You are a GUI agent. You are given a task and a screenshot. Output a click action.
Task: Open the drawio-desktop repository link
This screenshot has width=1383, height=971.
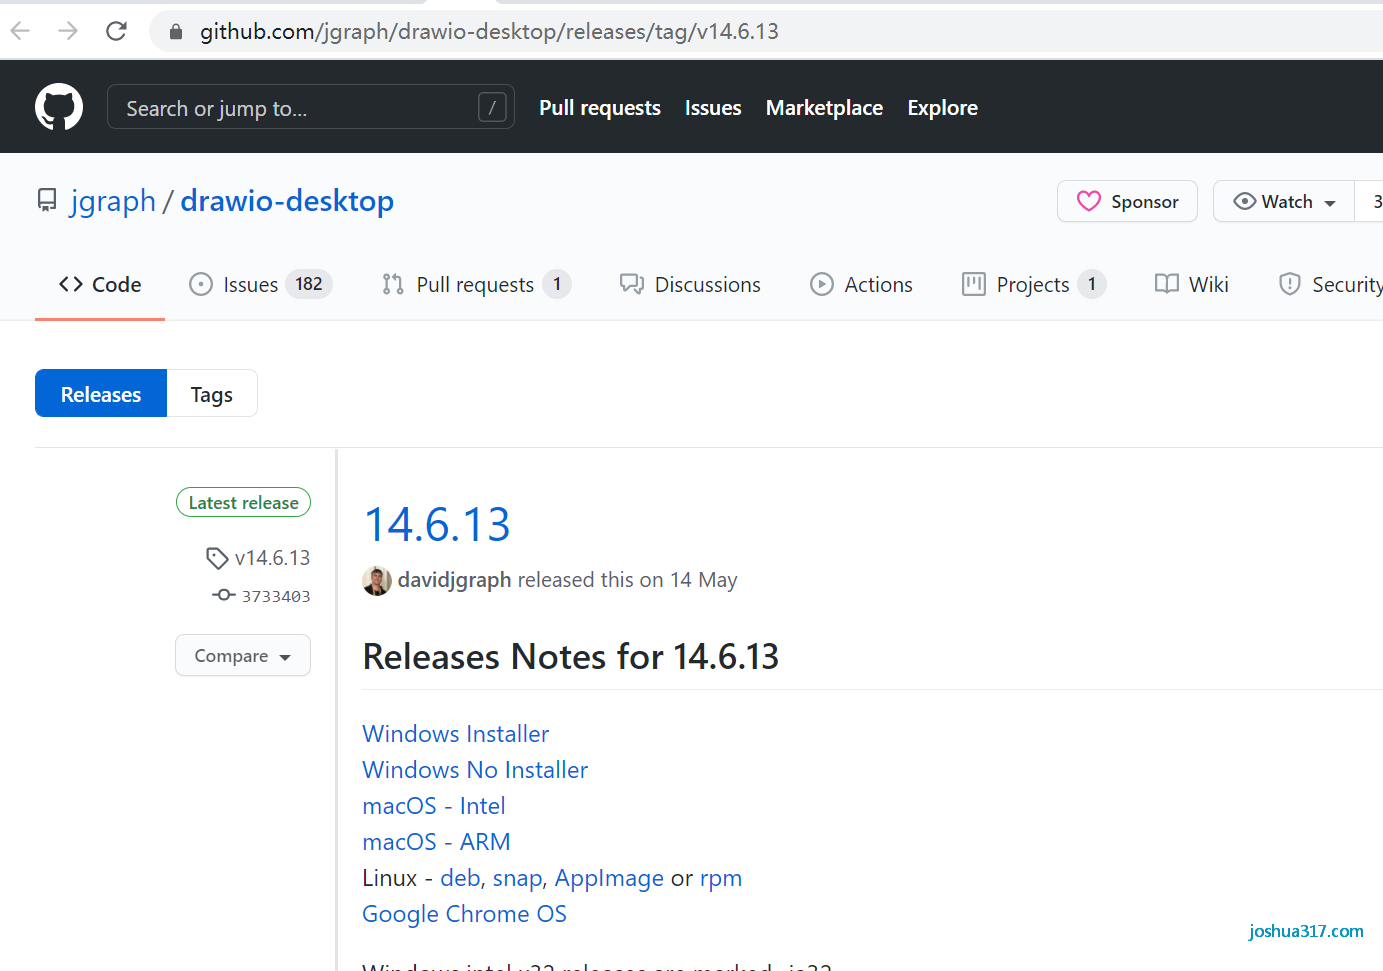click(287, 201)
